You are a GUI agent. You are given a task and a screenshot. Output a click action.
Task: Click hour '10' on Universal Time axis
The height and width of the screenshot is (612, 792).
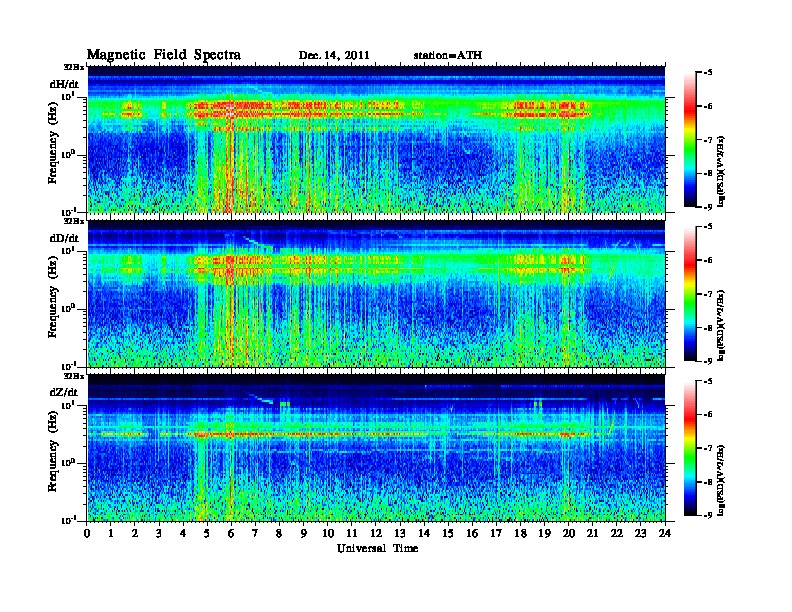[x=328, y=533]
